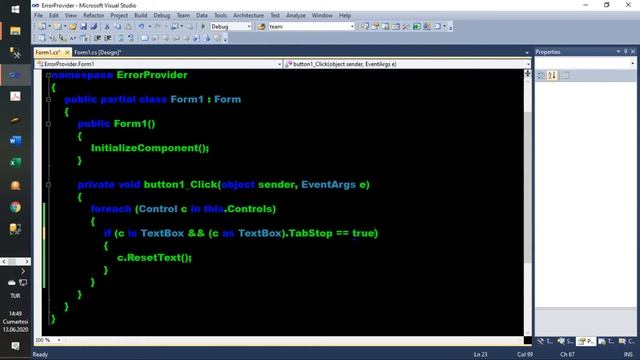Click the Undo arrow icon

(141, 27)
